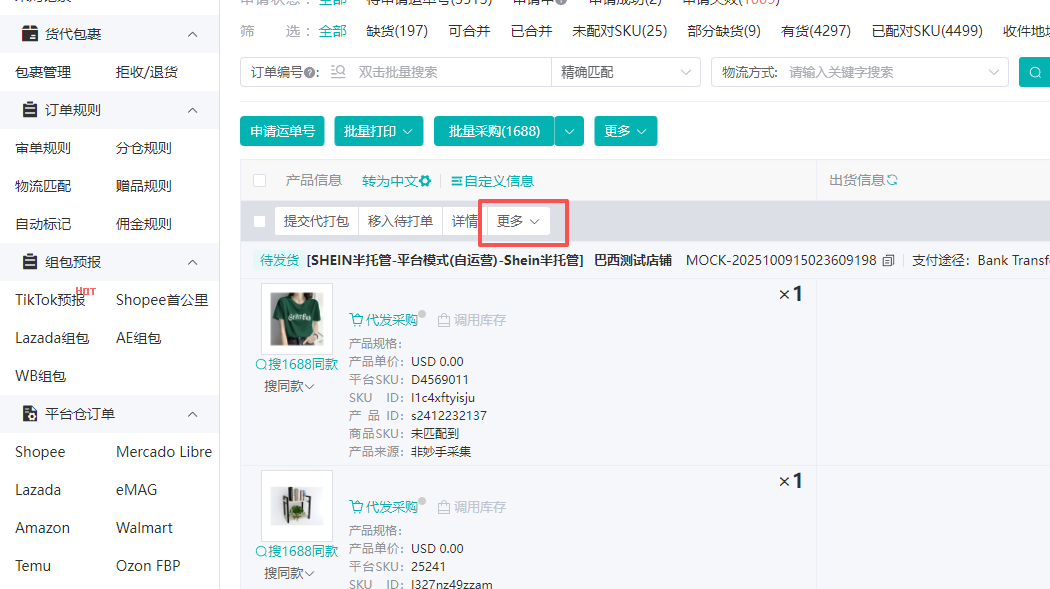This screenshot has height=589, width=1050.
Task: Open the green 更多 toolbar dropdown
Action: [625, 131]
